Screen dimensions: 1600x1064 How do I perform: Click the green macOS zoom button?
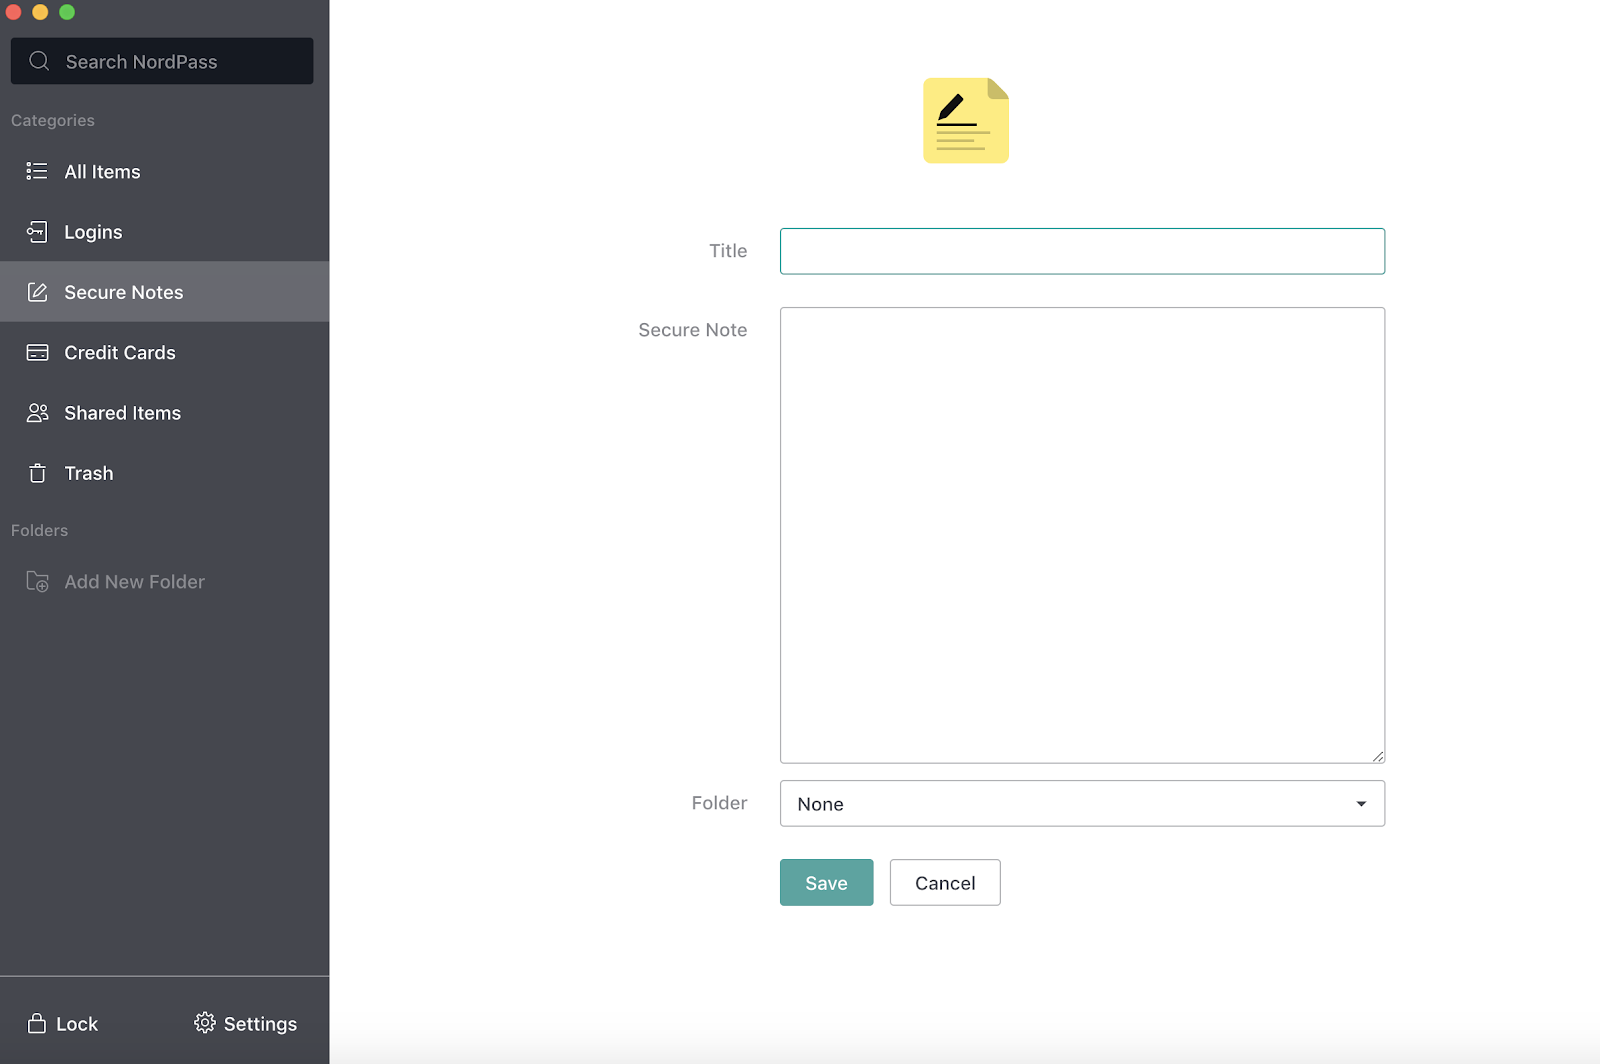(x=67, y=12)
